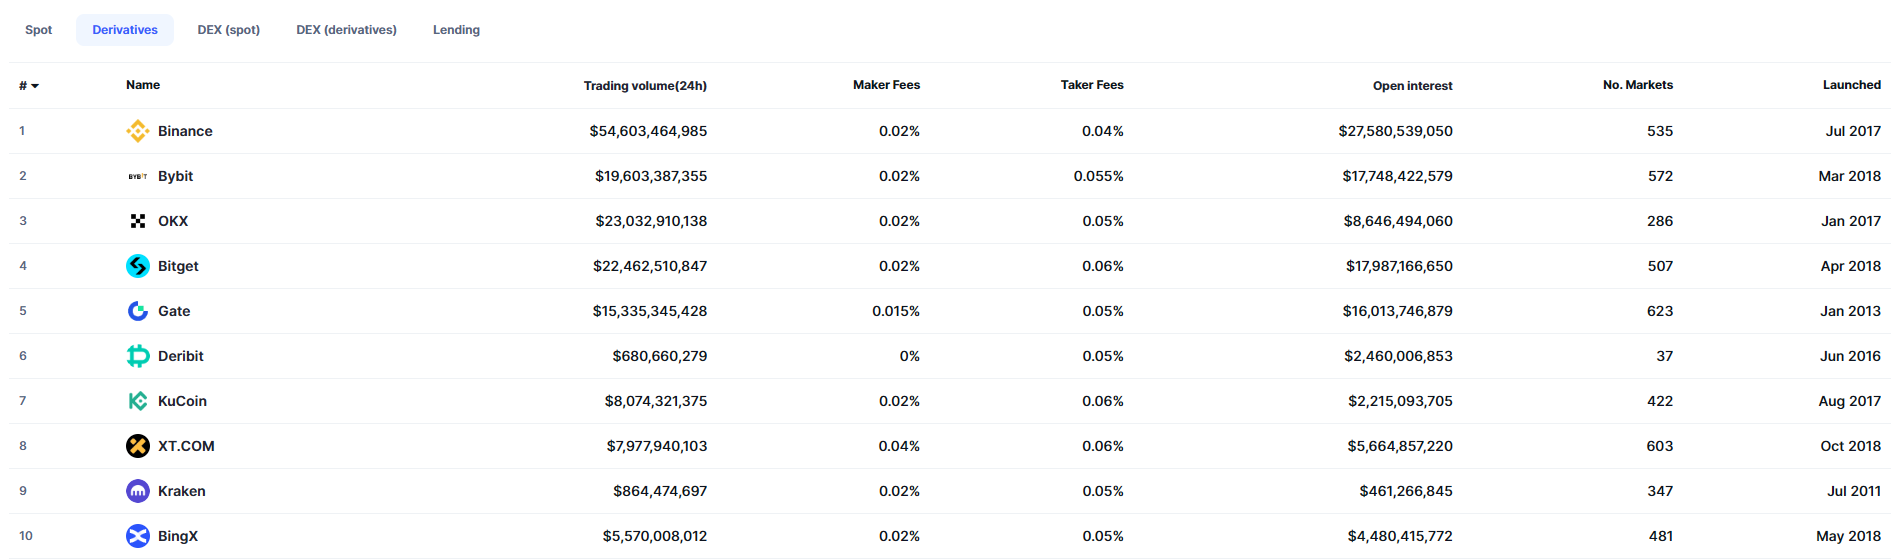
Task: Open the Kraken exchange name link
Action: [x=182, y=491]
